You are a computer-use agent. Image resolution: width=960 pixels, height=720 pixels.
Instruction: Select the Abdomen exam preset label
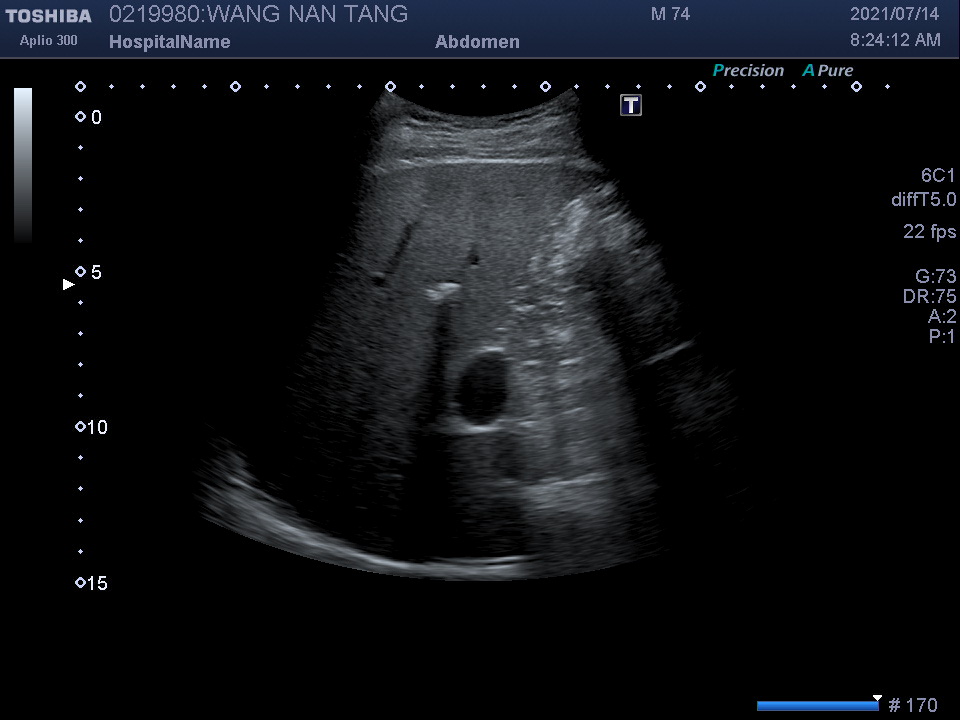tap(477, 42)
